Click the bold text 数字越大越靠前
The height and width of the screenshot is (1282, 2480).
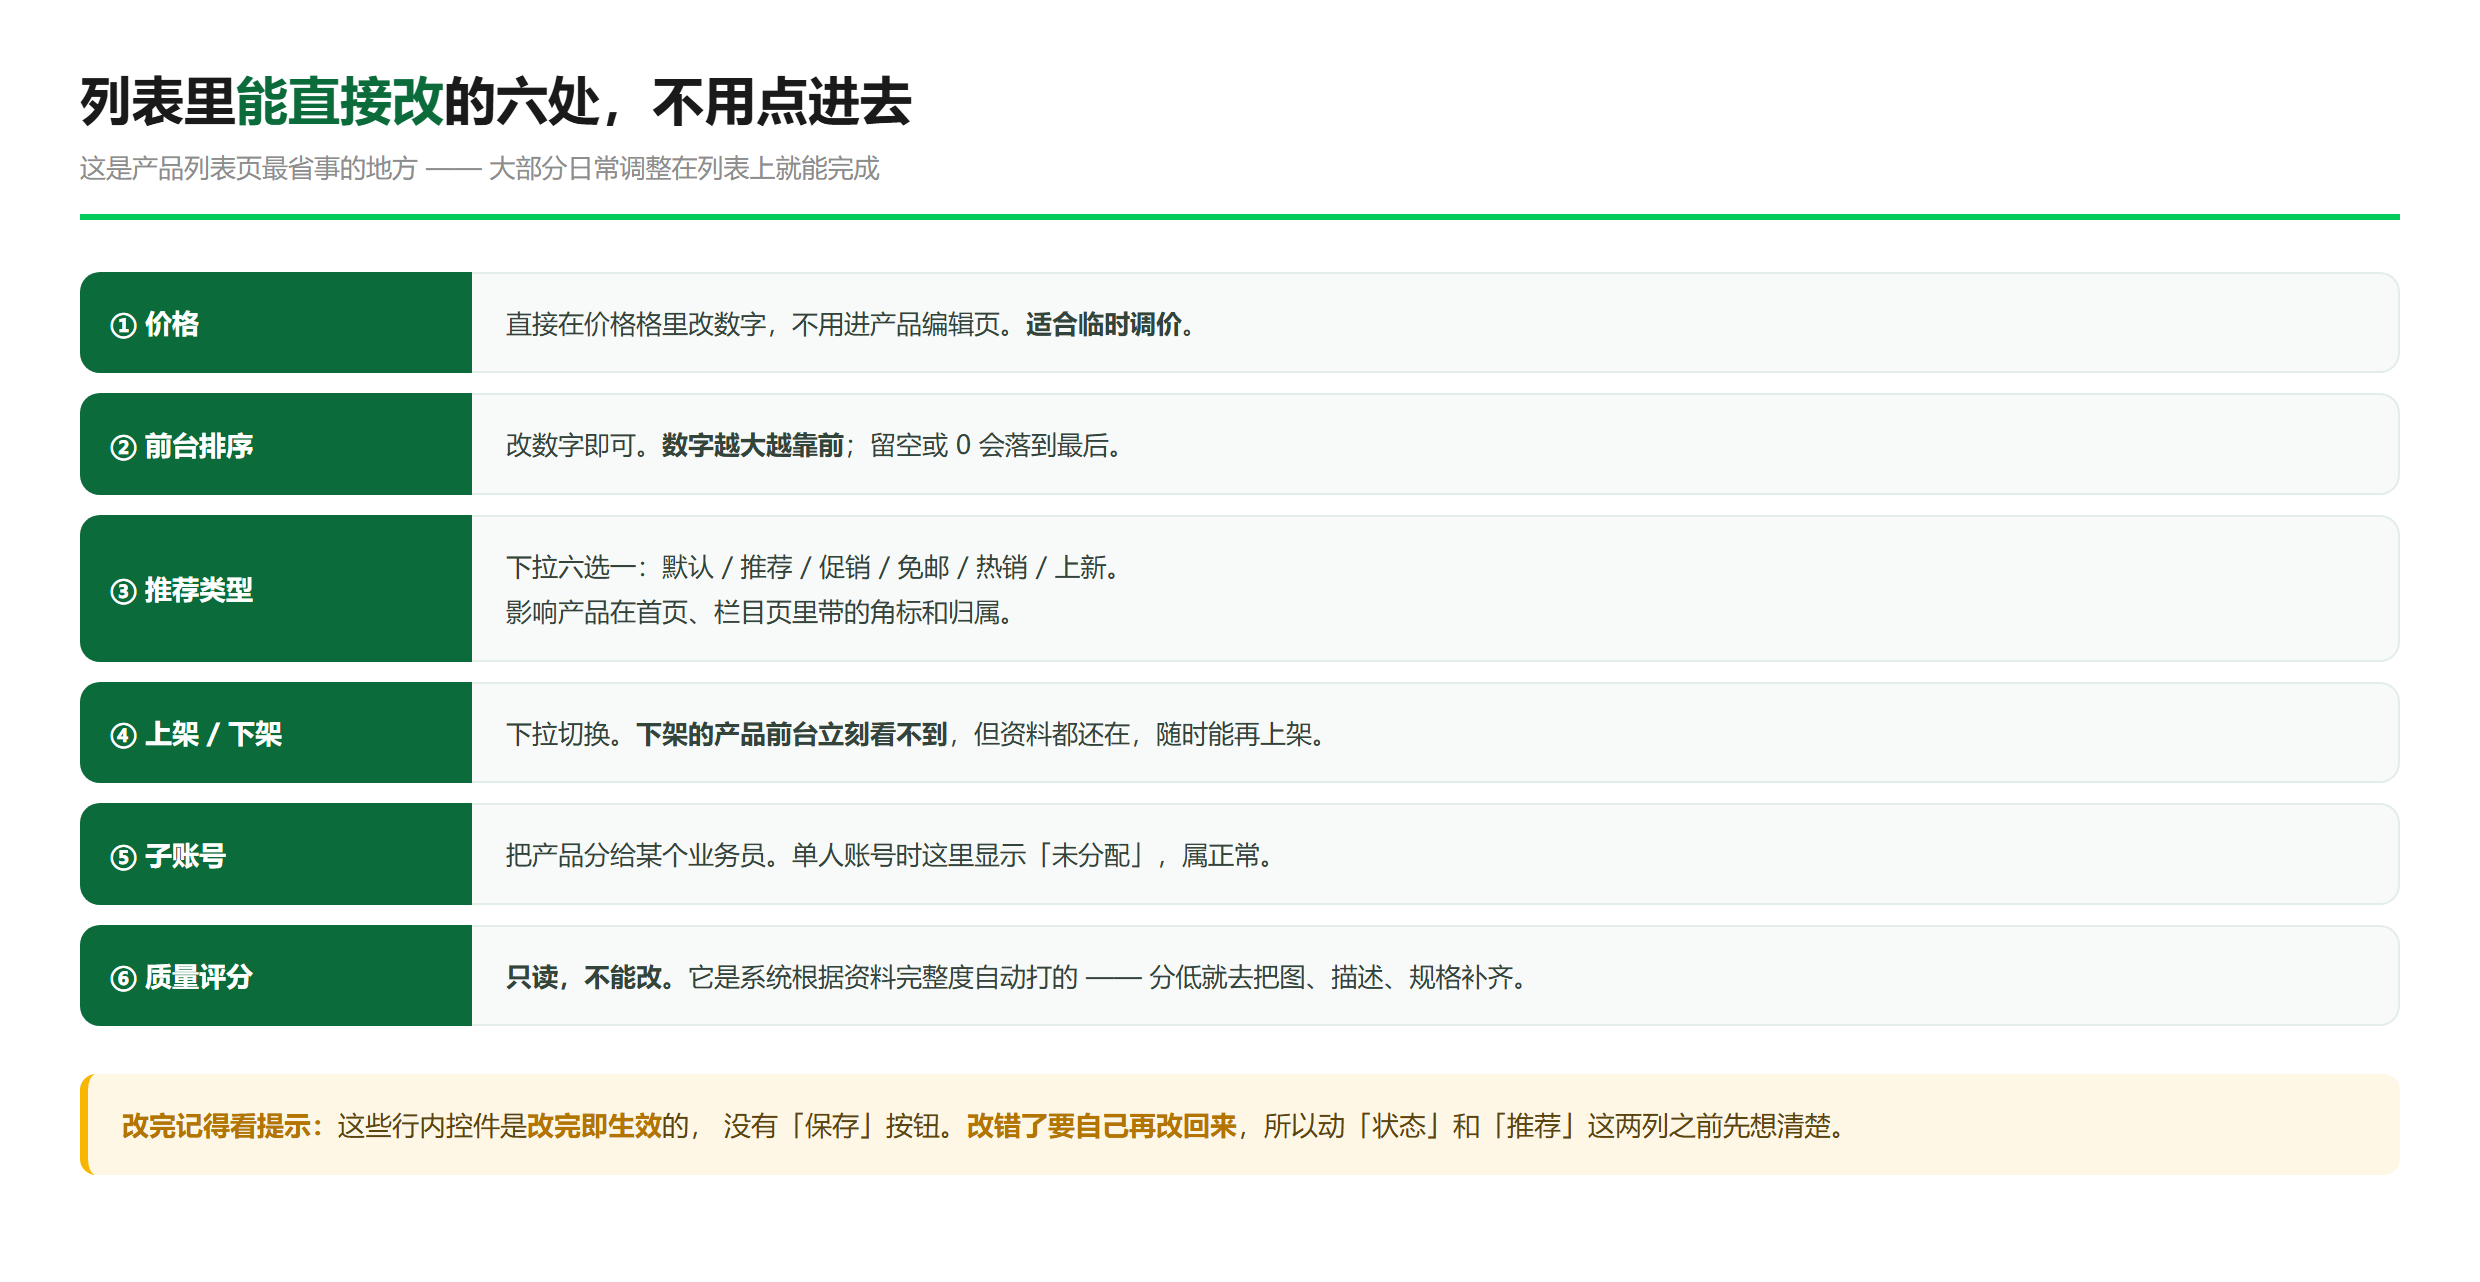[753, 445]
